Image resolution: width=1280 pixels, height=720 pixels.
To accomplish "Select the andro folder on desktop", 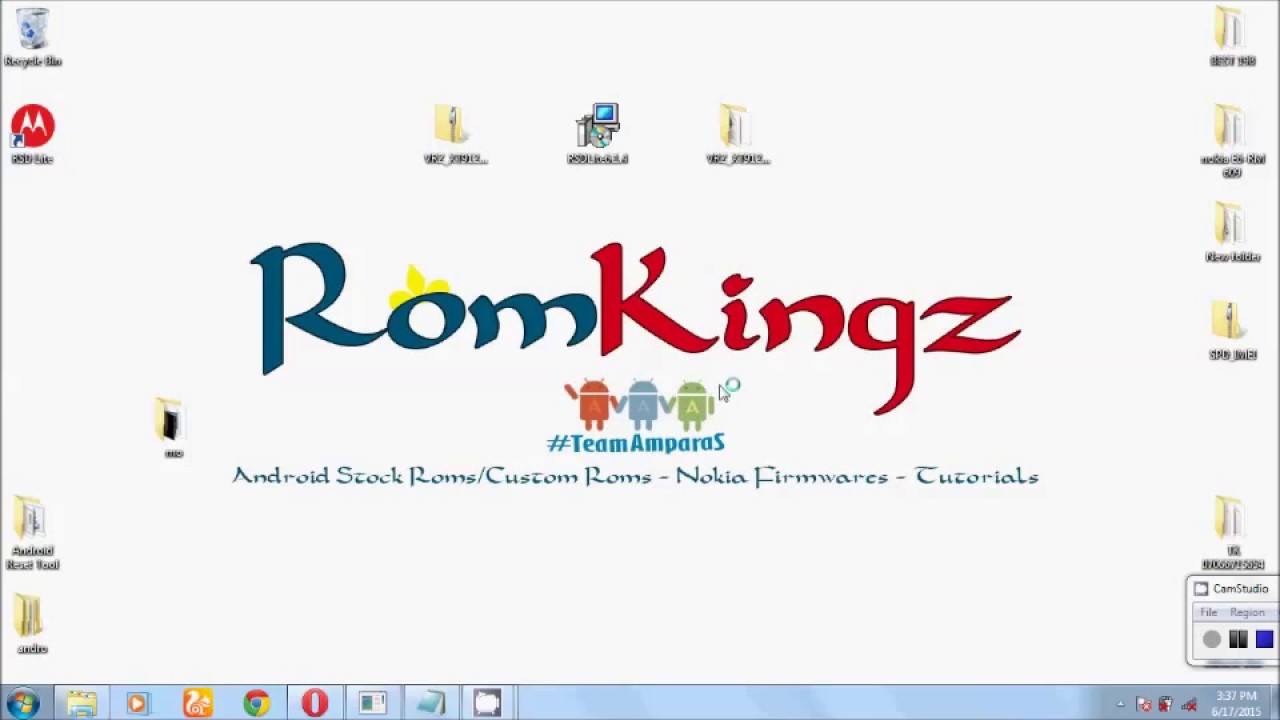I will [x=32, y=625].
